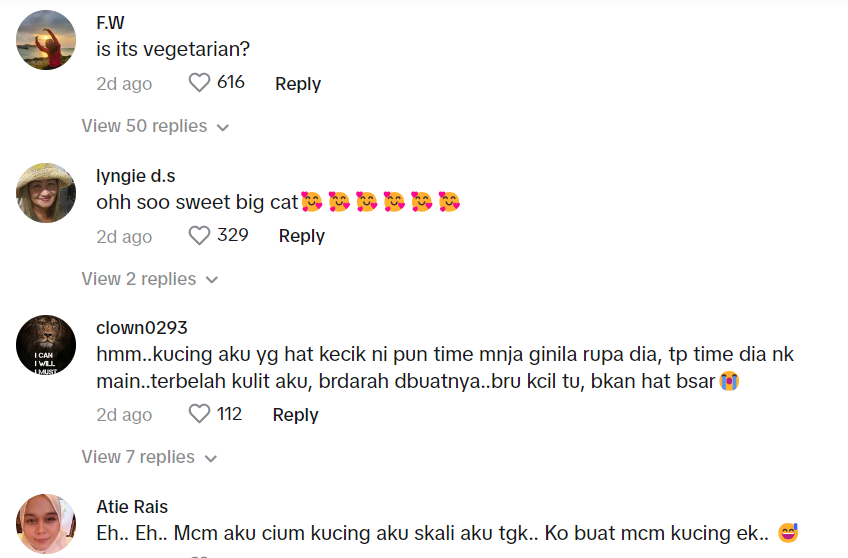Visit clown0293 username link
Image resolution: width=848 pixels, height=558 pixels.
pos(142,328)
